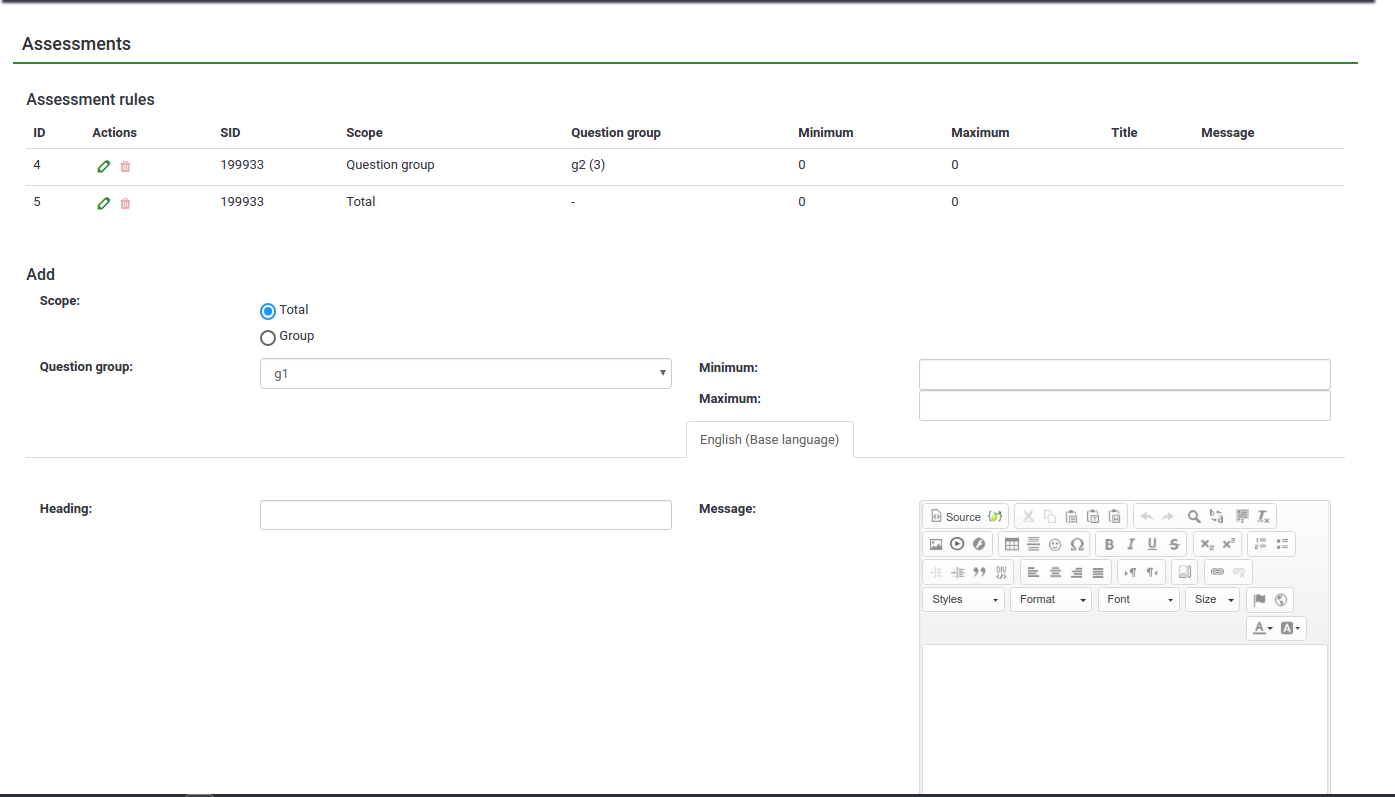This screenshot has width=1395, height=797.
Task: Add a hyperlink using the link icon
Action: (1217, 572)
